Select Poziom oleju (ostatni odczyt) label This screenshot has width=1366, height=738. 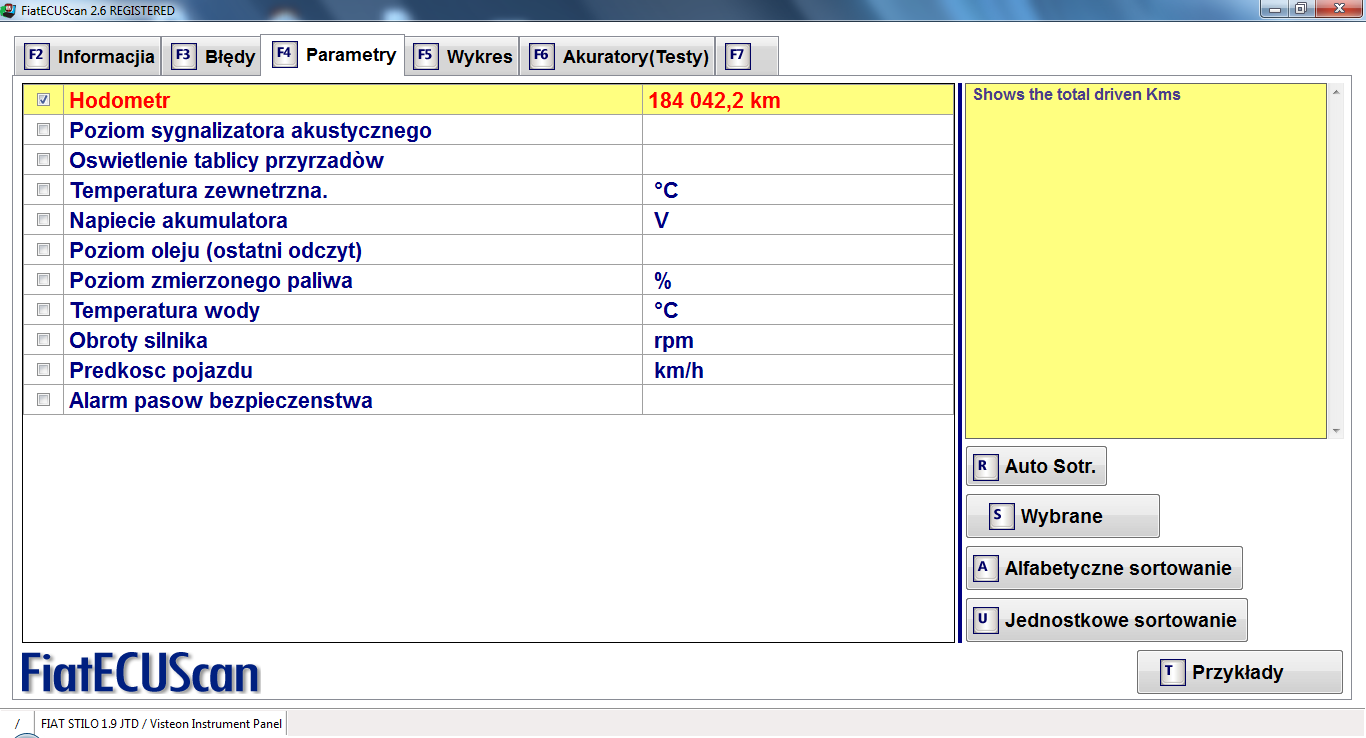click(215, 250)
